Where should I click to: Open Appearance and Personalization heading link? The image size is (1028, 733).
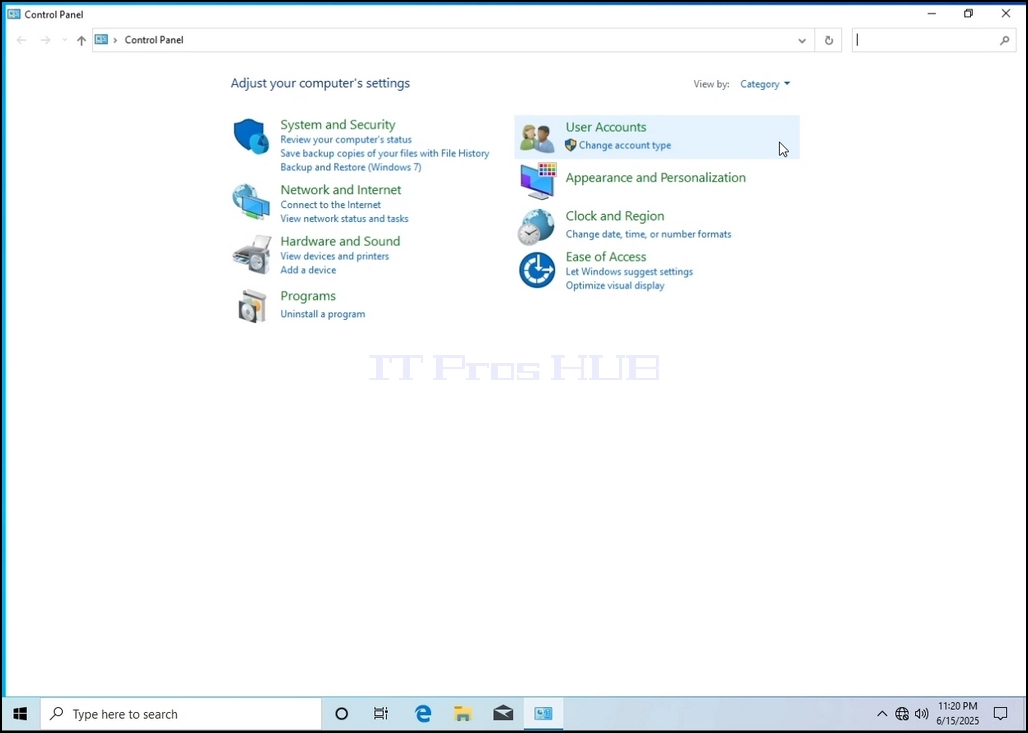click(x=656, y=178)
